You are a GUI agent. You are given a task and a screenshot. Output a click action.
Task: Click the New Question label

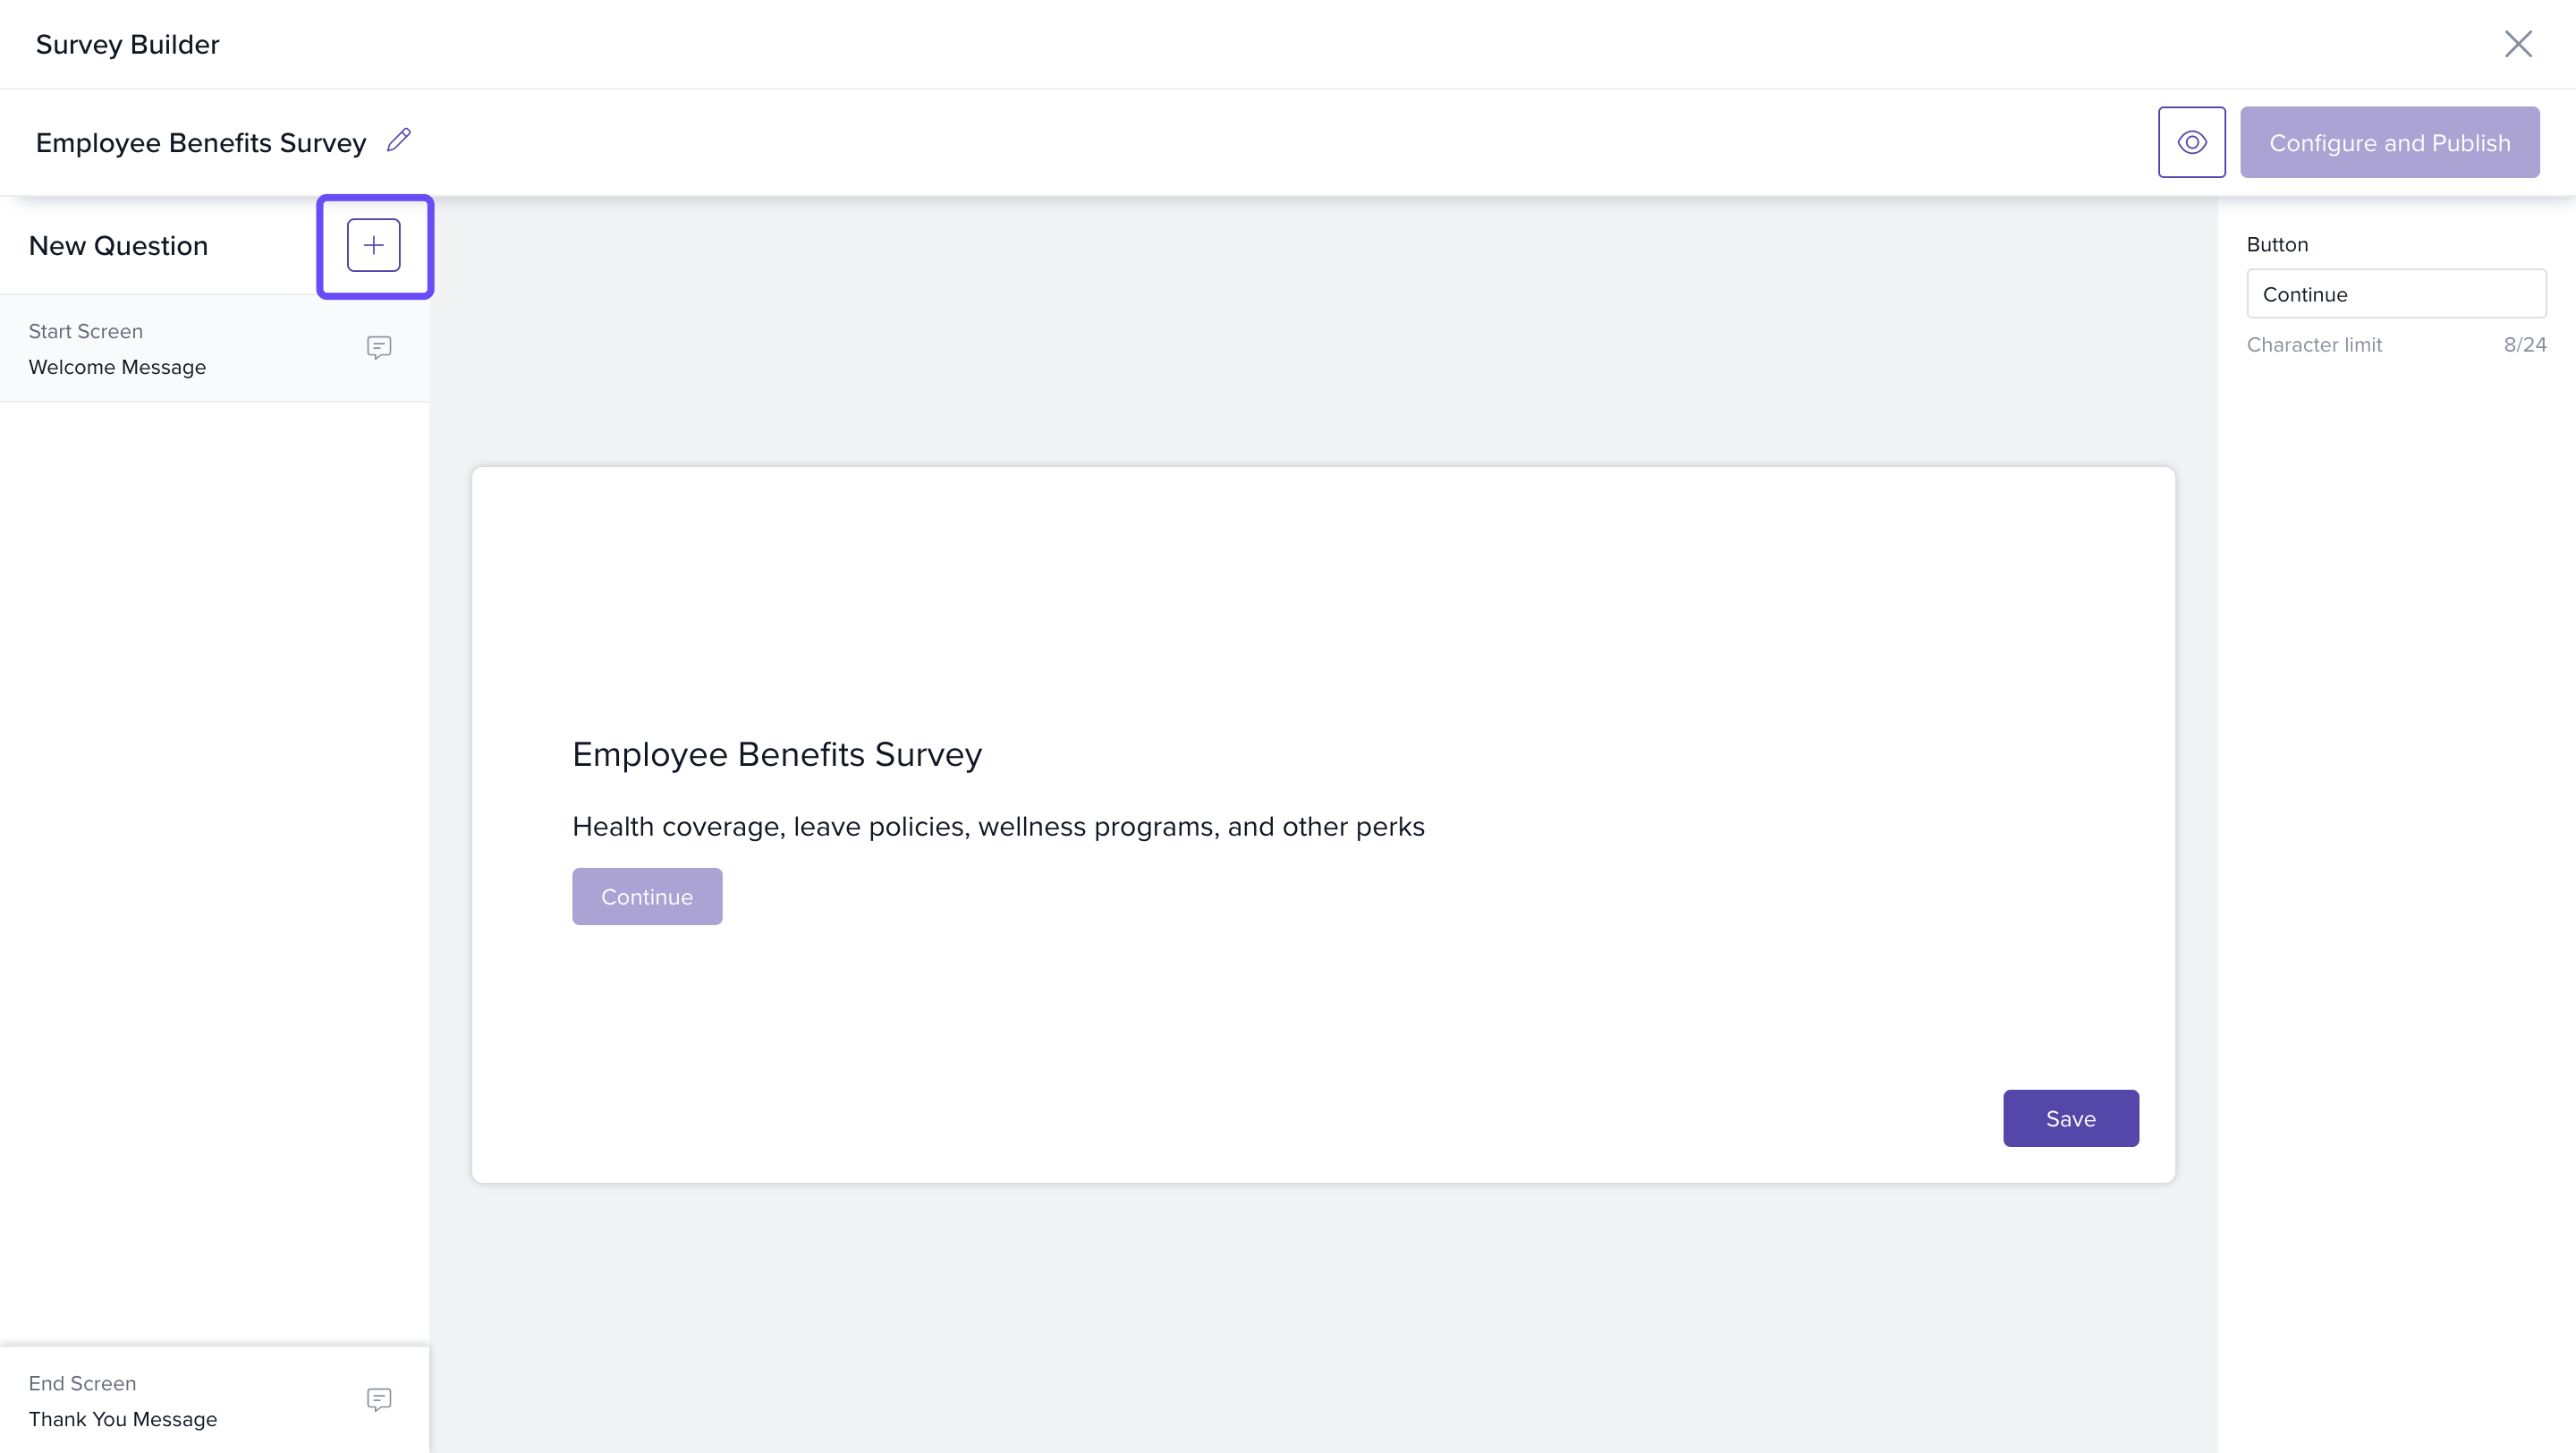point(118,246)
